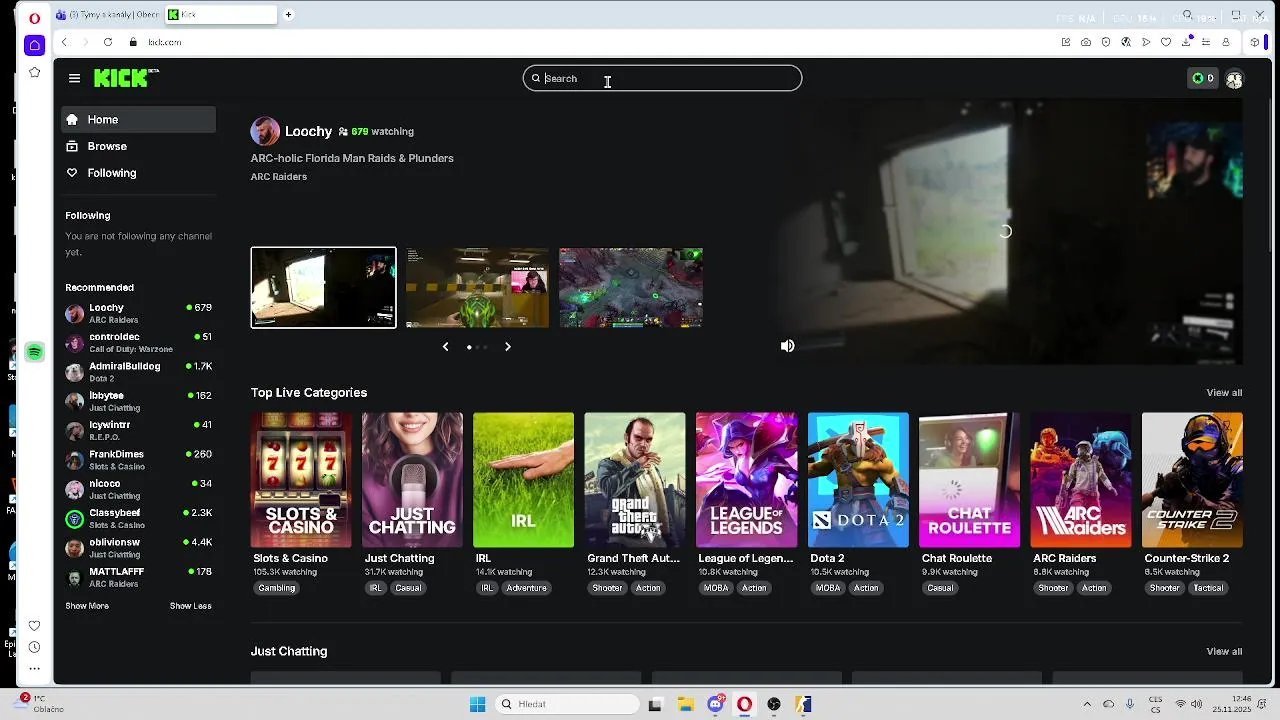Select the second featured stream thumbnail
Screen dimensions: 1280x720
(x=477, y=288)
